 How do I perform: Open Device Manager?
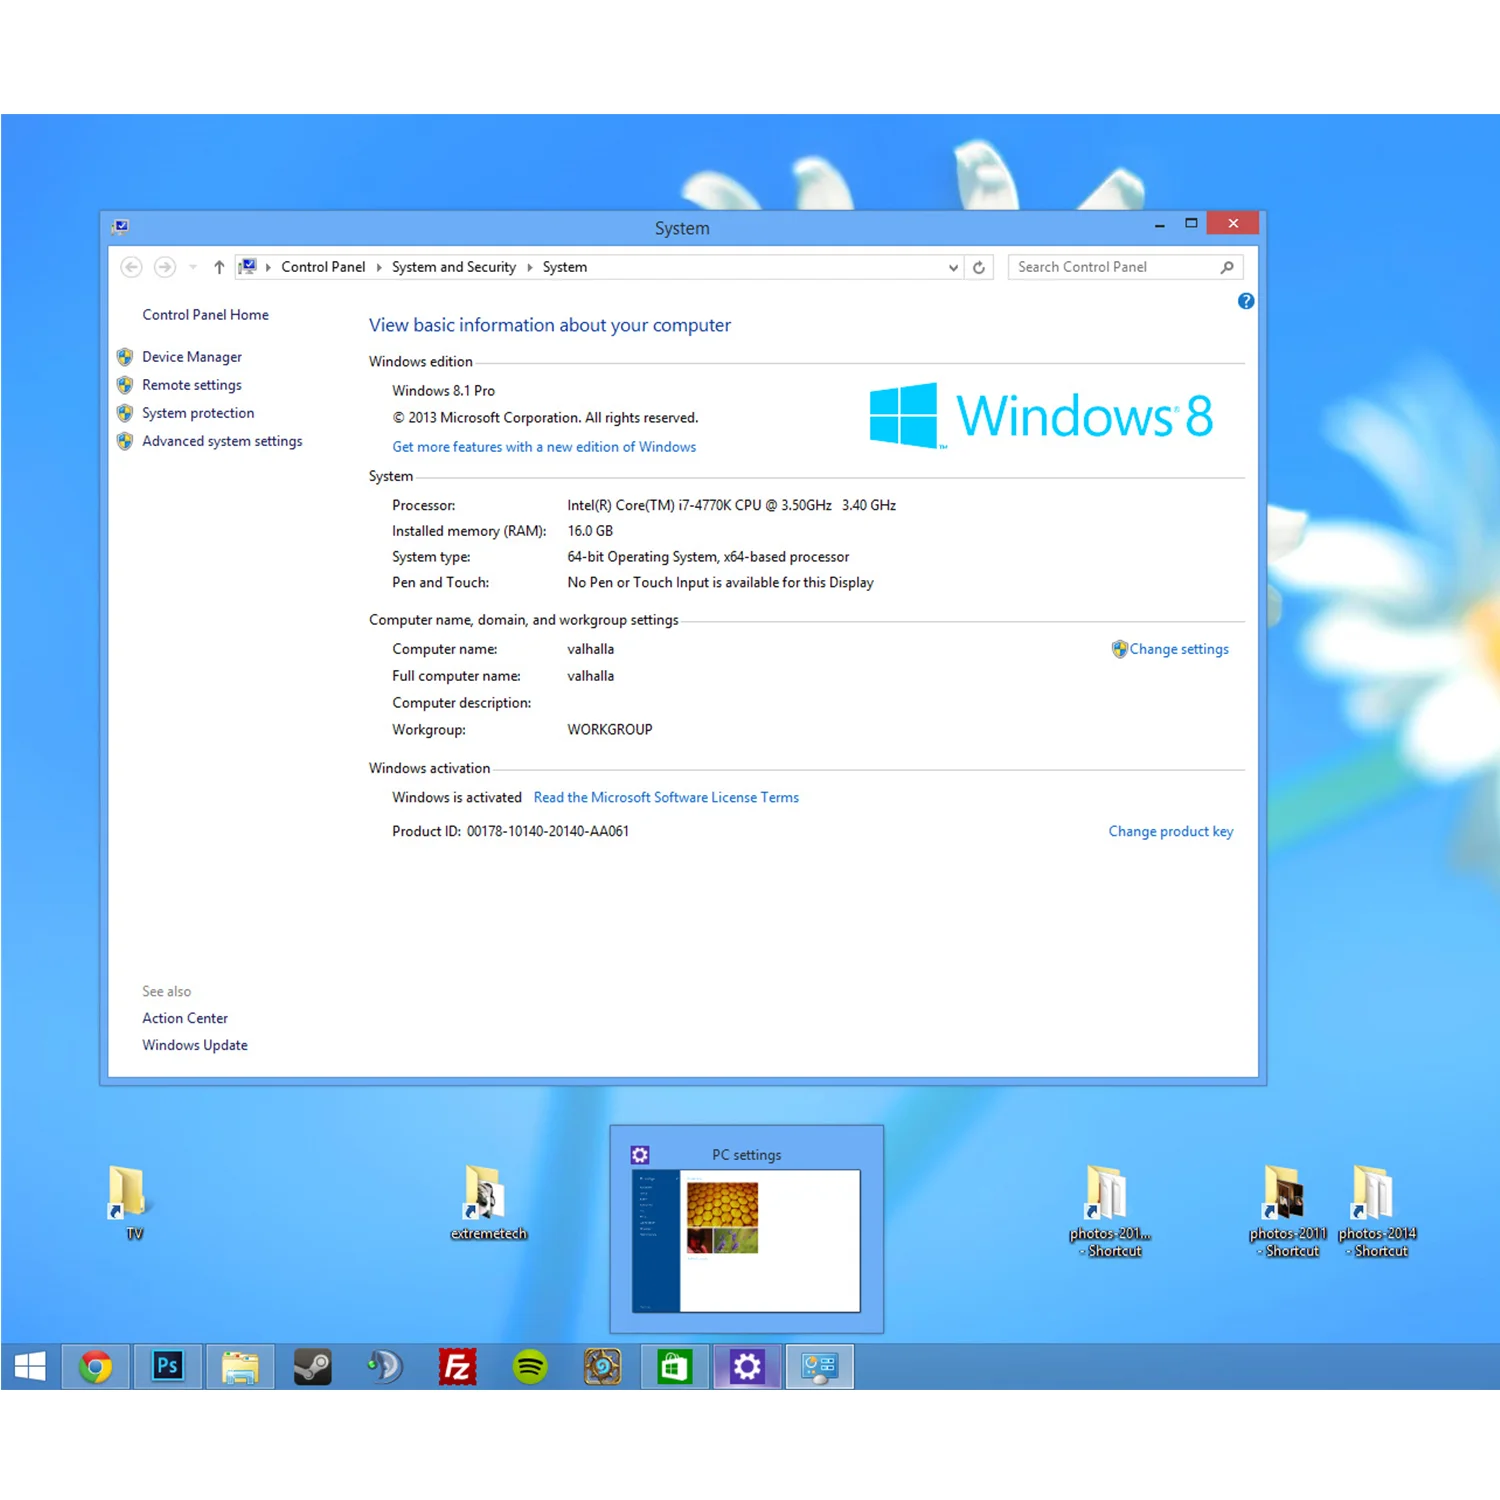point(192,357)
